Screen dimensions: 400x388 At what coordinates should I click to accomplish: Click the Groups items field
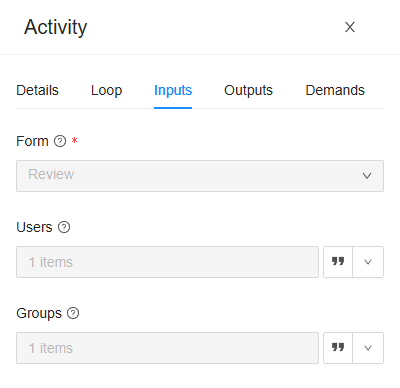(x=167, y=348)
